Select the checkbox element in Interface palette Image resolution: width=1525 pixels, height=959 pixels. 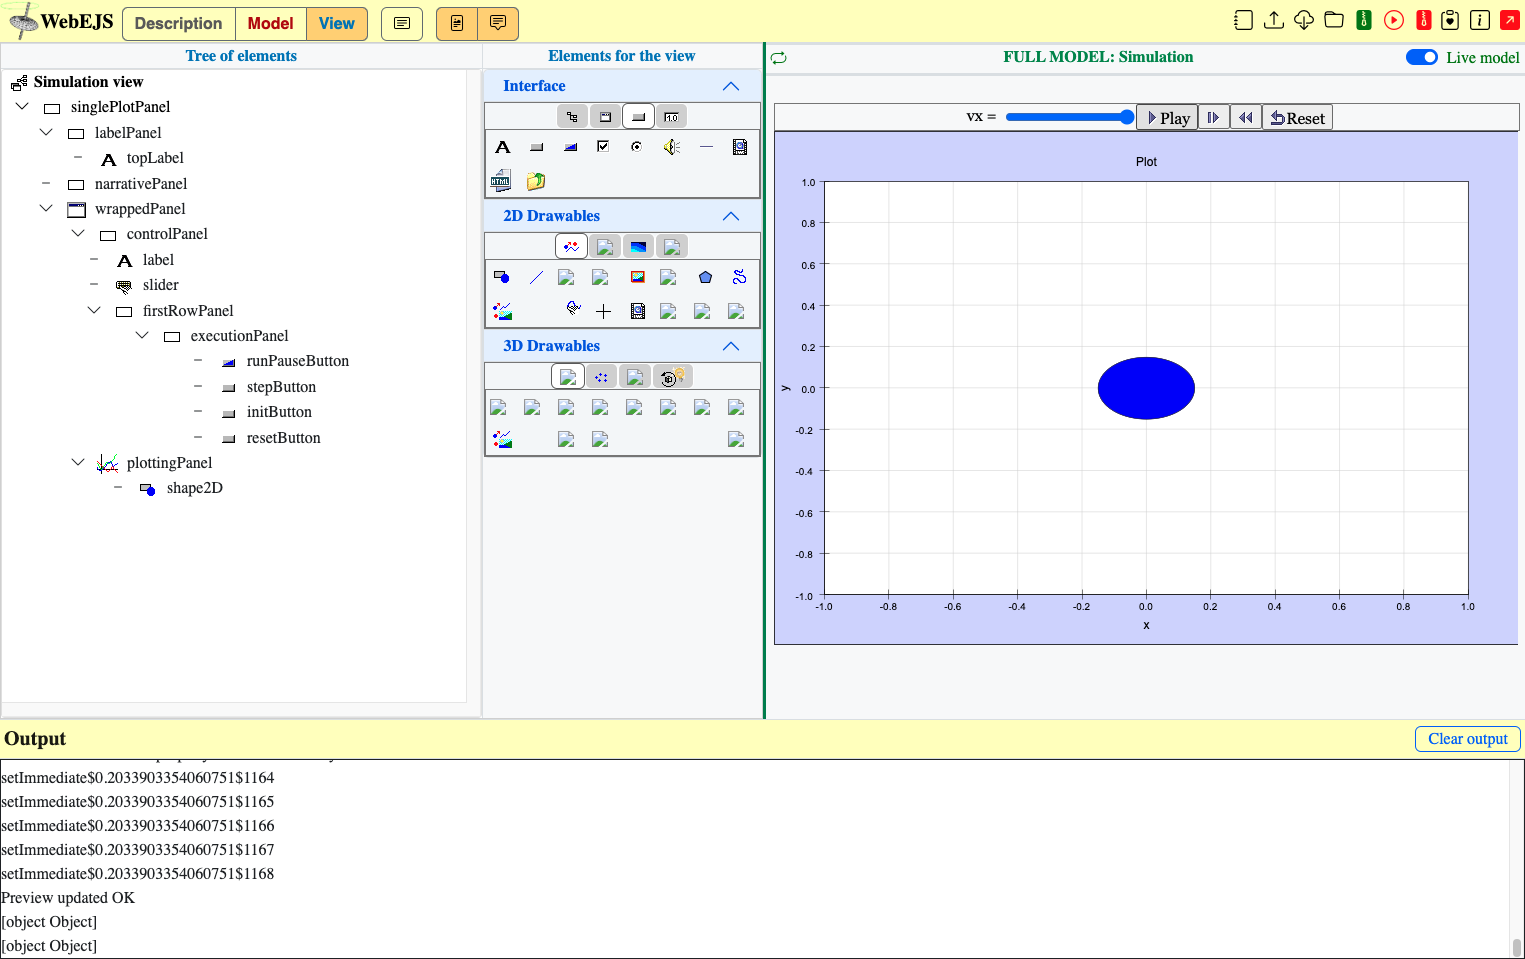pos(603,147)
